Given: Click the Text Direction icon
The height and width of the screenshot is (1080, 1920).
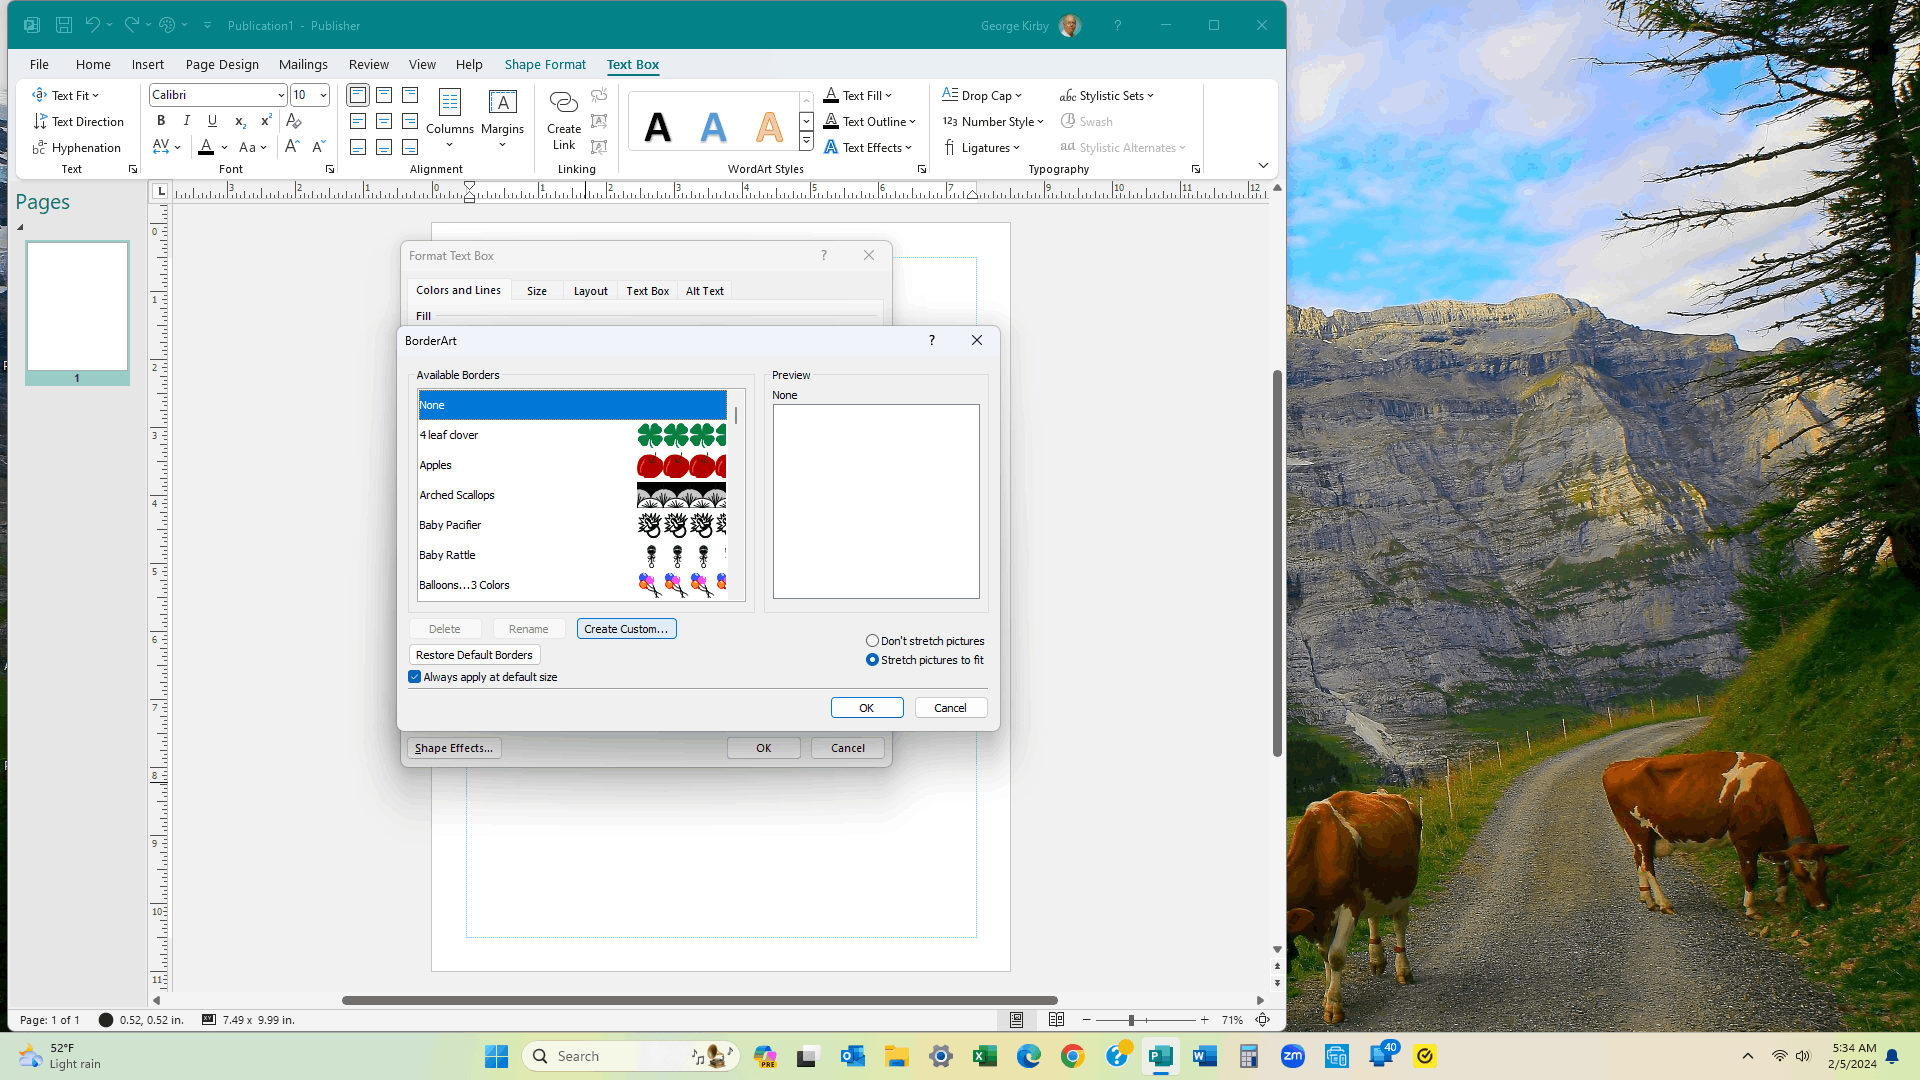Looking at the screenshot, I should (40, 121).
